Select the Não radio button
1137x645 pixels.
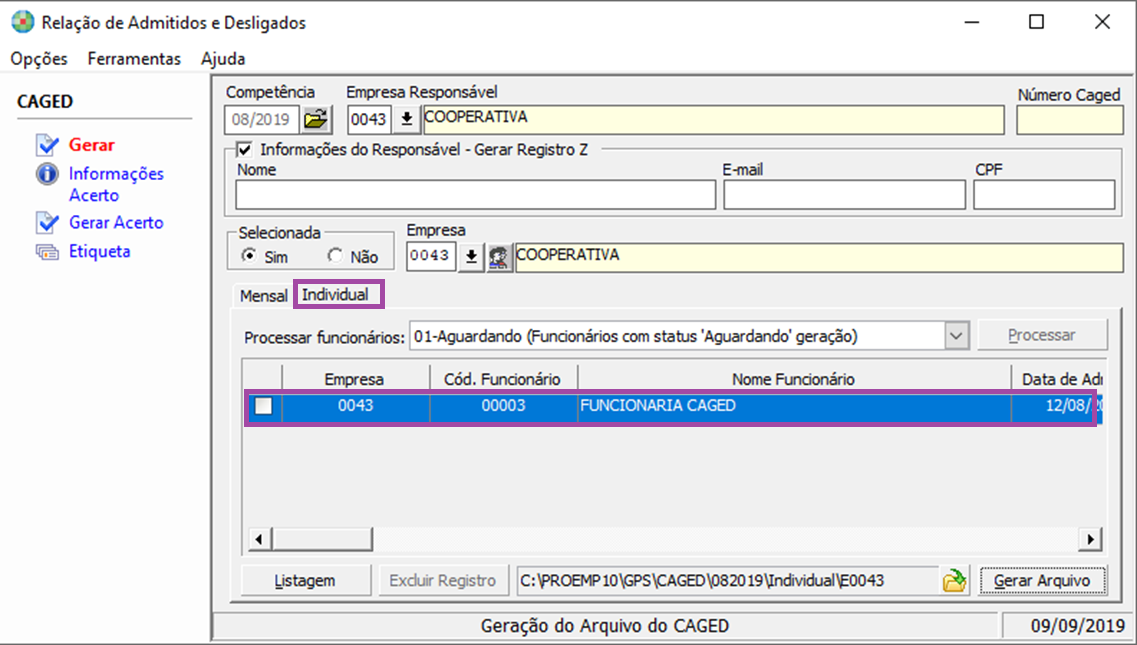[335, 256]
